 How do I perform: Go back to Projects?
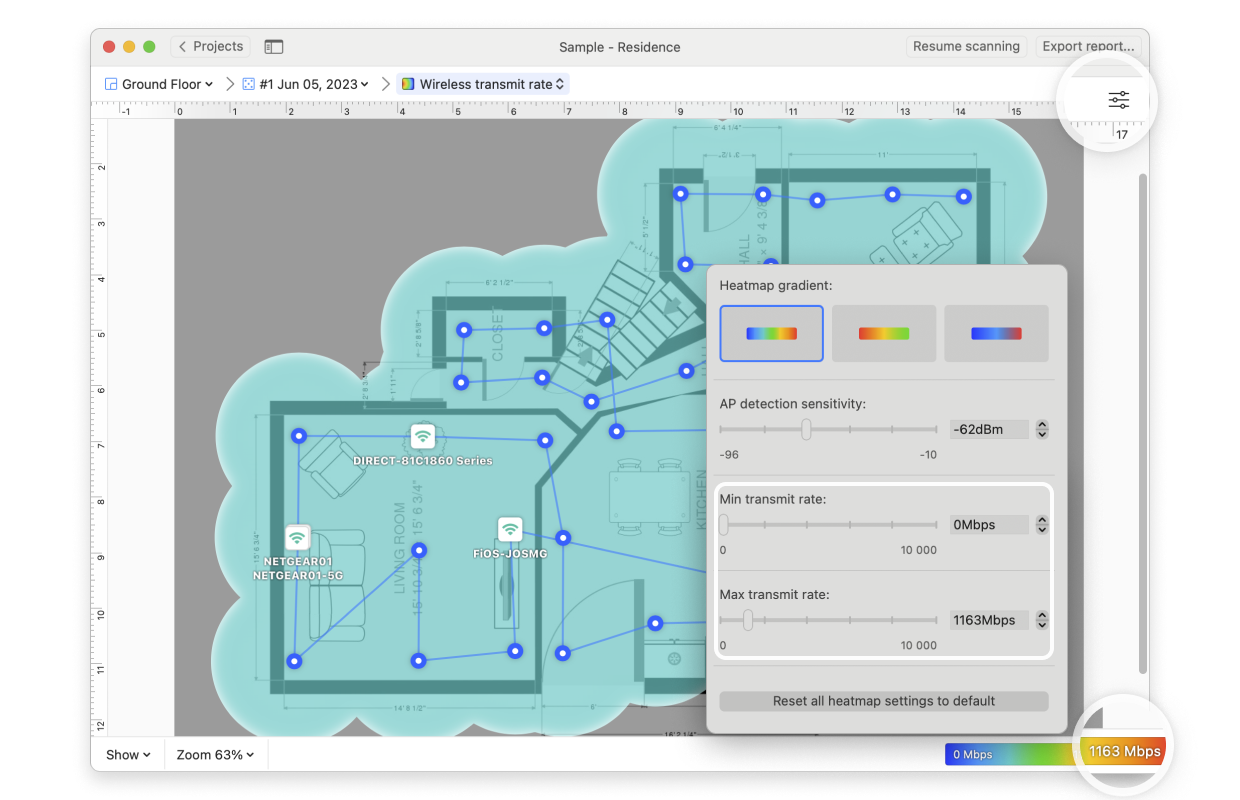click(209, 47)
